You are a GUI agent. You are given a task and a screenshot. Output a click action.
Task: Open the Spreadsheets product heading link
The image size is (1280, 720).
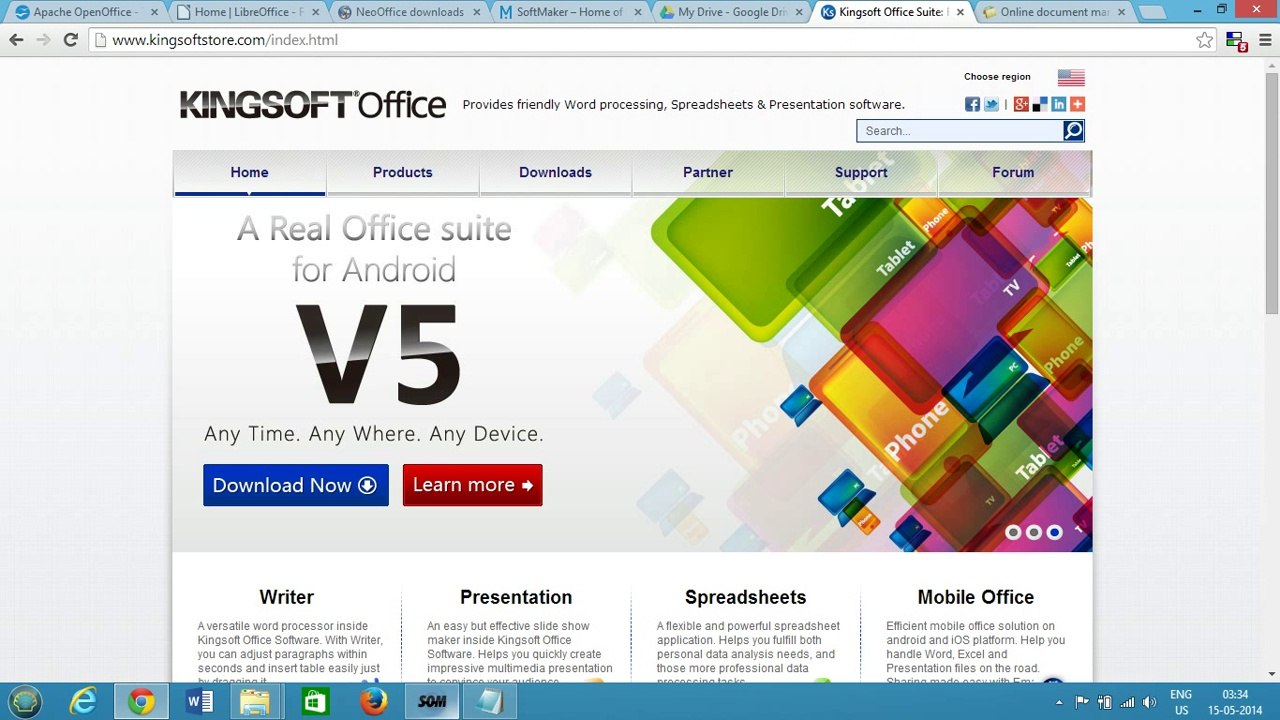745,597
